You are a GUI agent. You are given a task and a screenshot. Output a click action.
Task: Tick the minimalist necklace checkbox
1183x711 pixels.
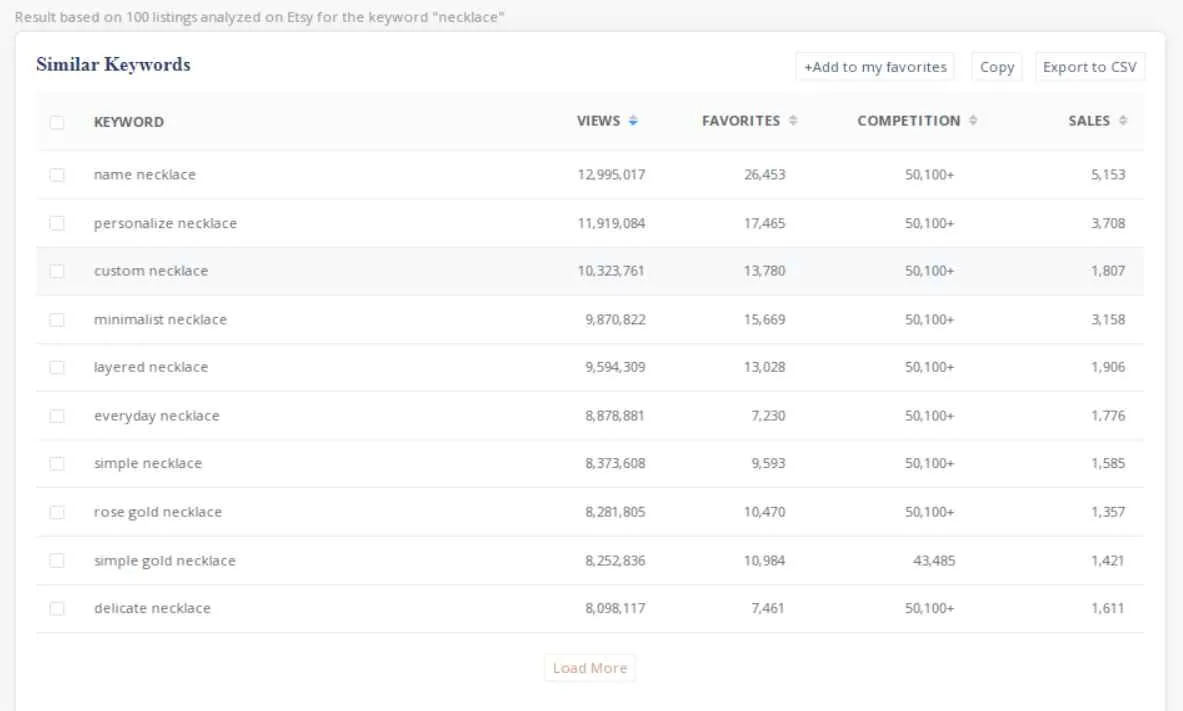pyautogui.click(x=57, y=320)
